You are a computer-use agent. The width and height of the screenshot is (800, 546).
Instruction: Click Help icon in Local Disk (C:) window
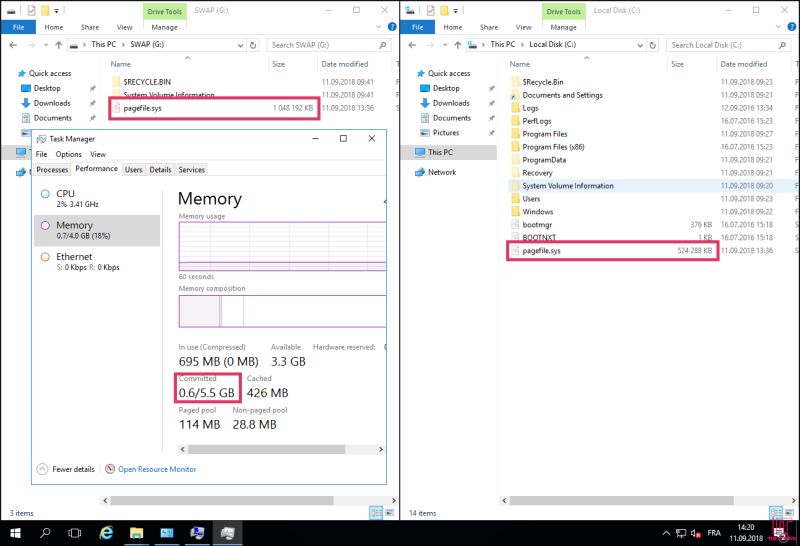[x=792, y=27]
